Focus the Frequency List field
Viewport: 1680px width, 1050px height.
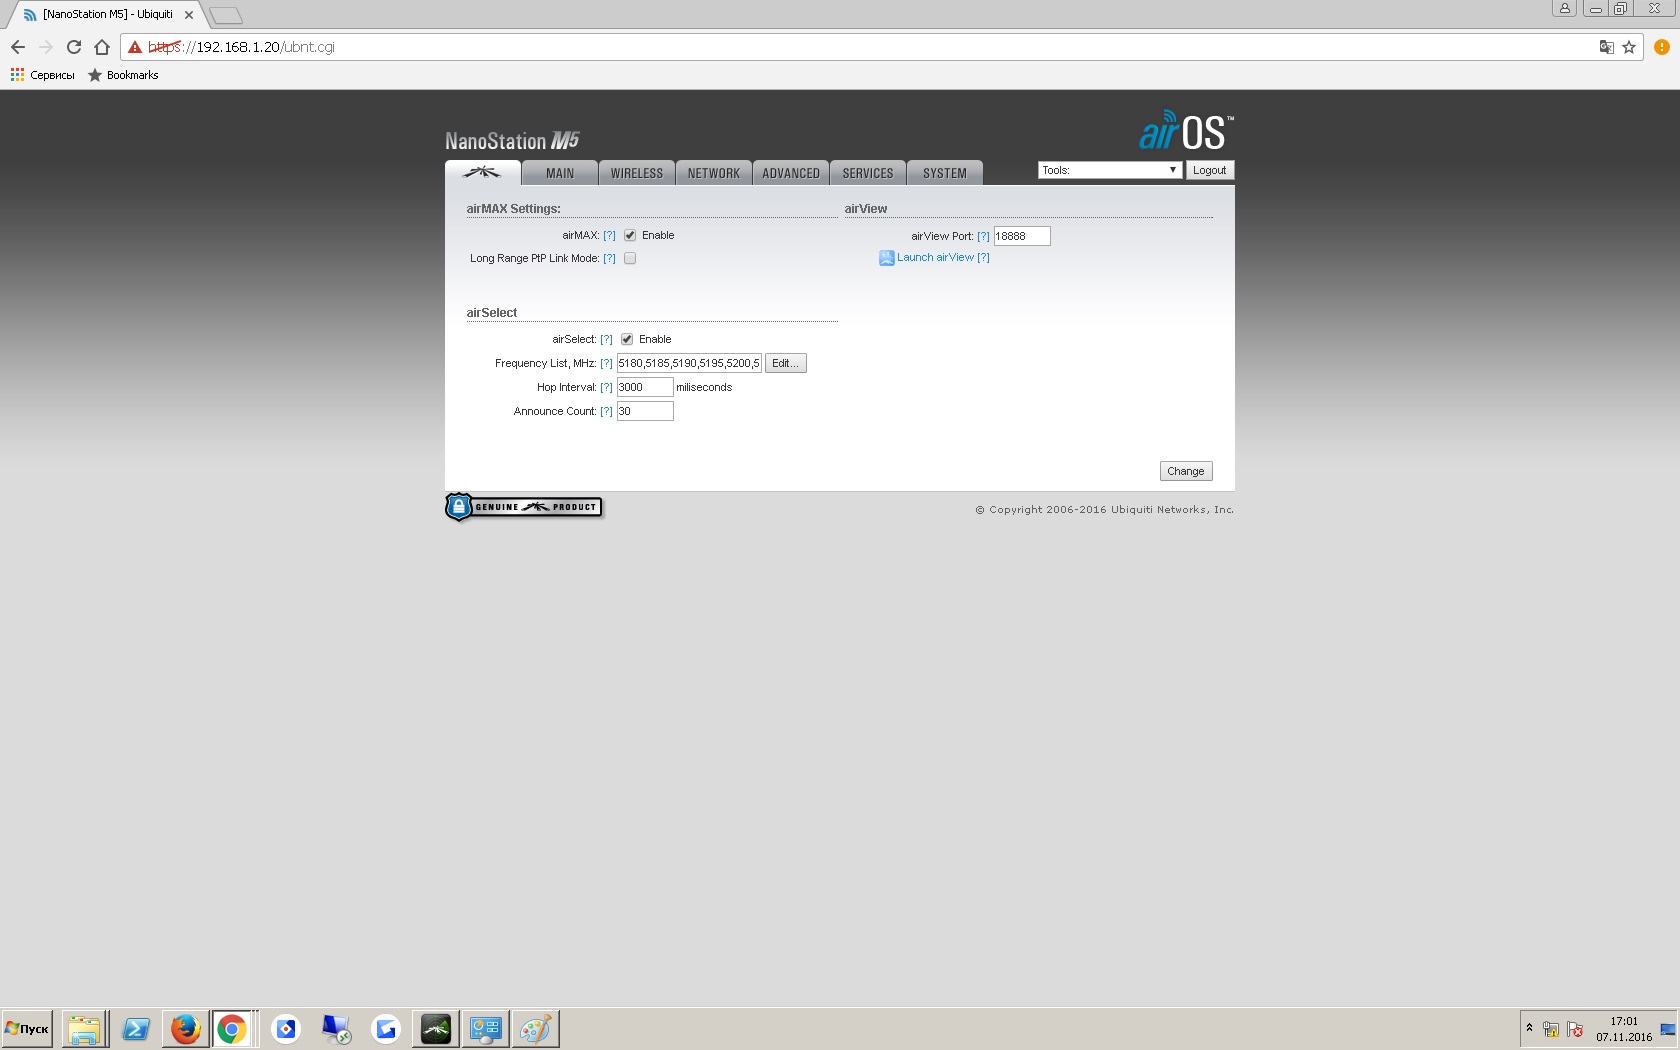[x=689, y=363]
